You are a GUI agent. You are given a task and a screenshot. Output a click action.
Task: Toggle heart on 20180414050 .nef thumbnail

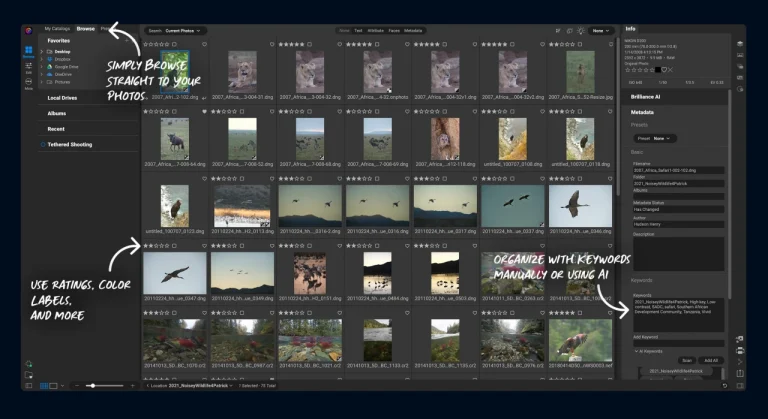[610, 313]
